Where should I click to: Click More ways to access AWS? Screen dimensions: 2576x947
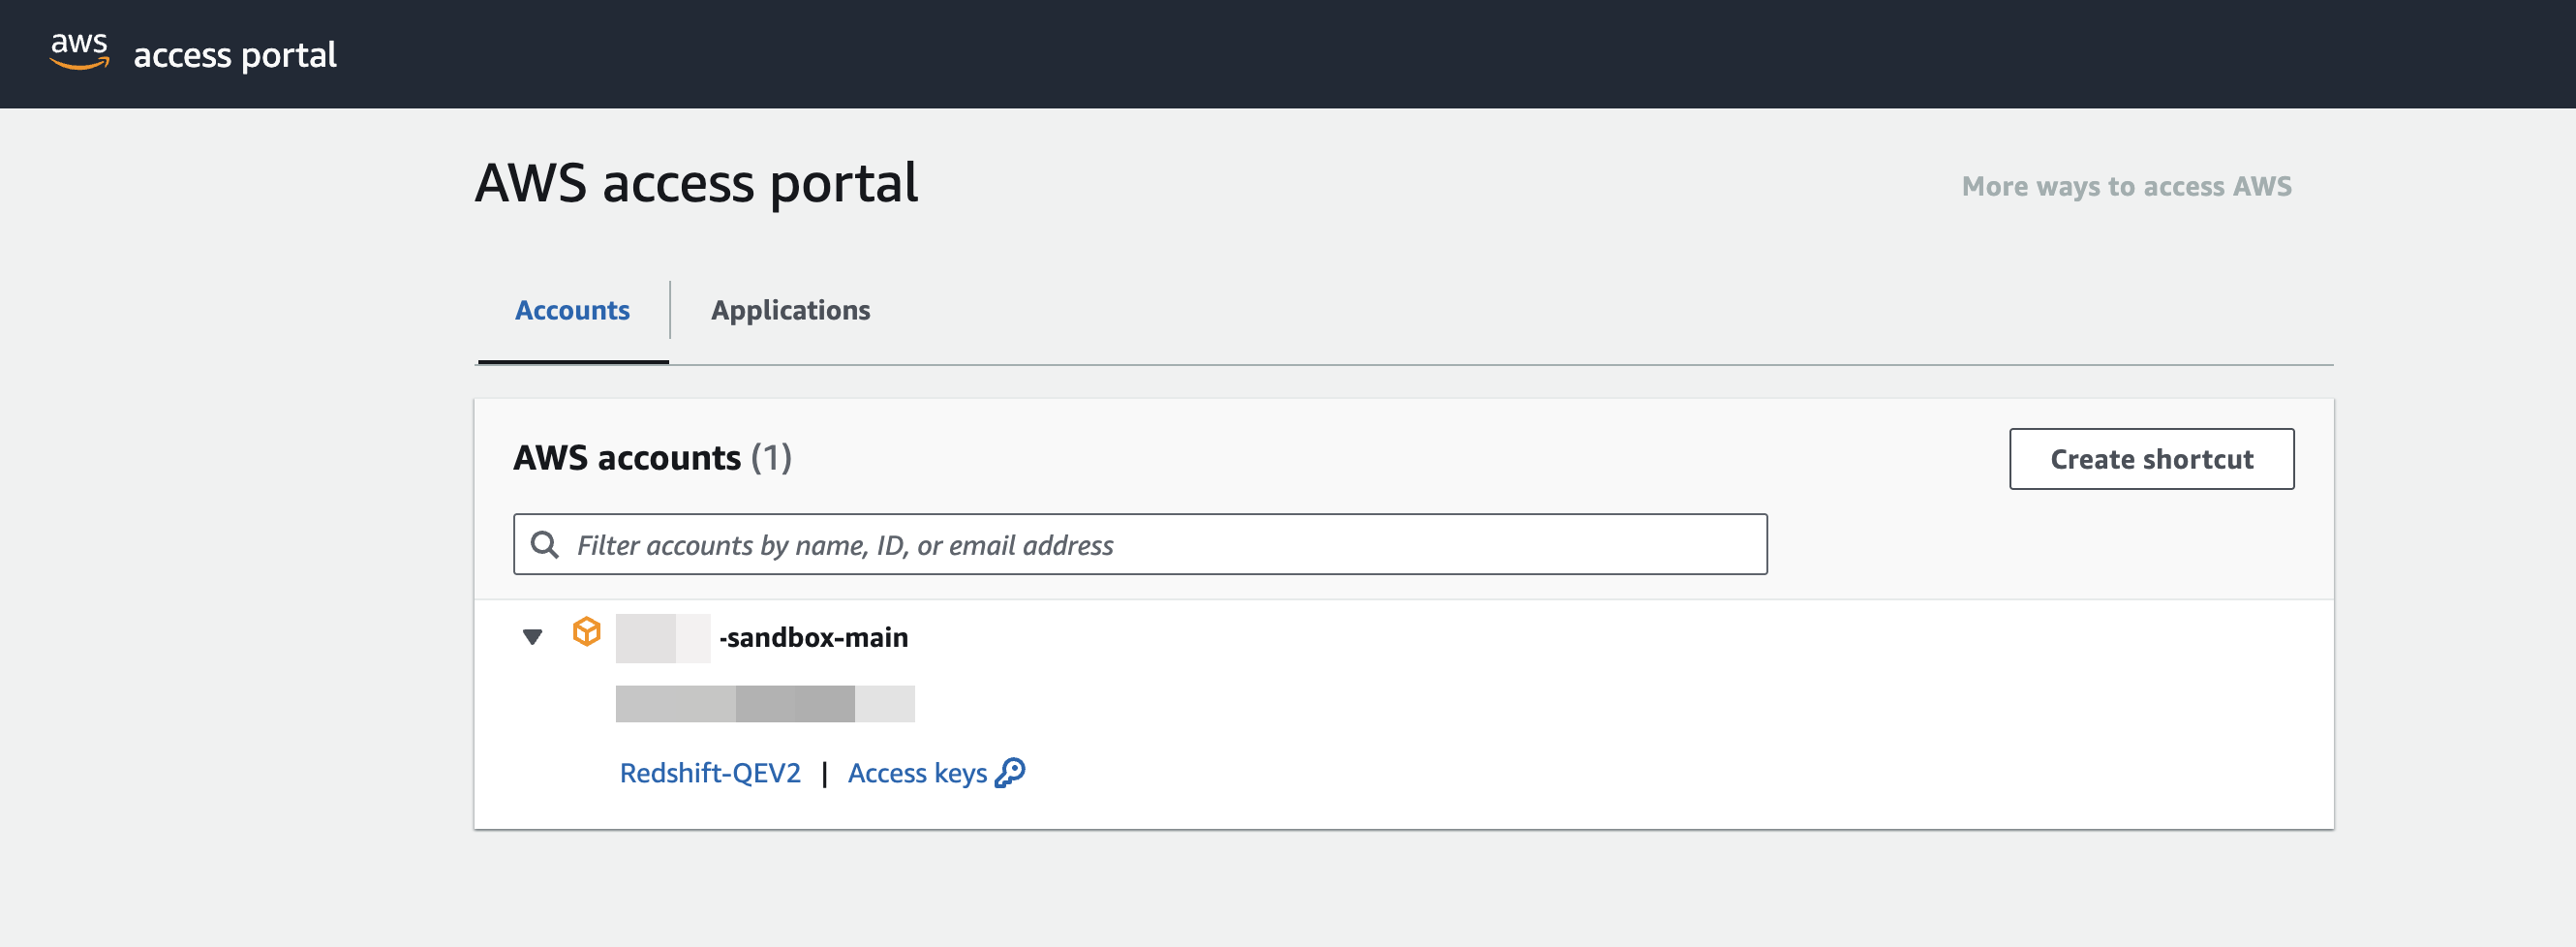[2126, 185]
